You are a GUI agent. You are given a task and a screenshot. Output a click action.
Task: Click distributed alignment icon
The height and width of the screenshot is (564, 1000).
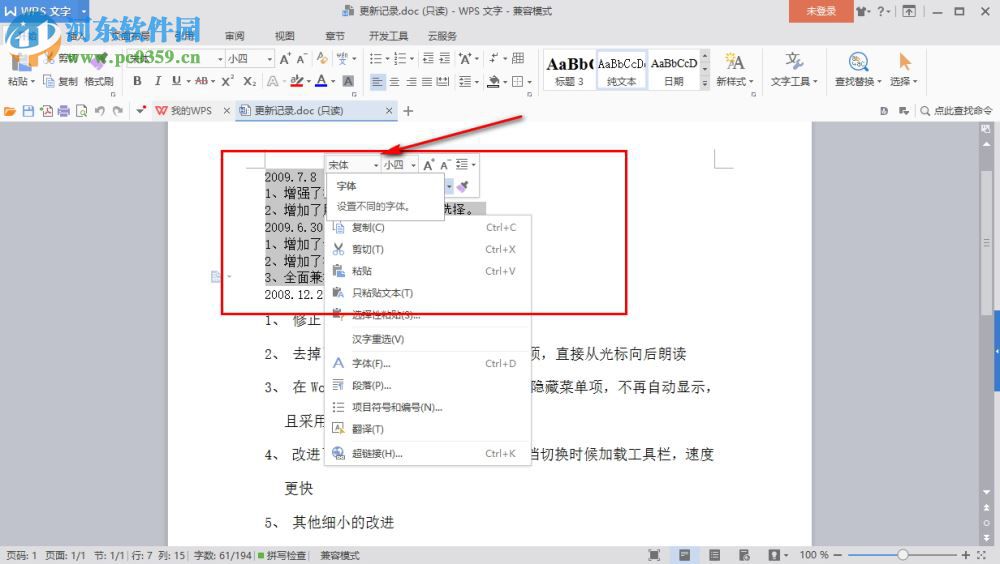point(443,81)
